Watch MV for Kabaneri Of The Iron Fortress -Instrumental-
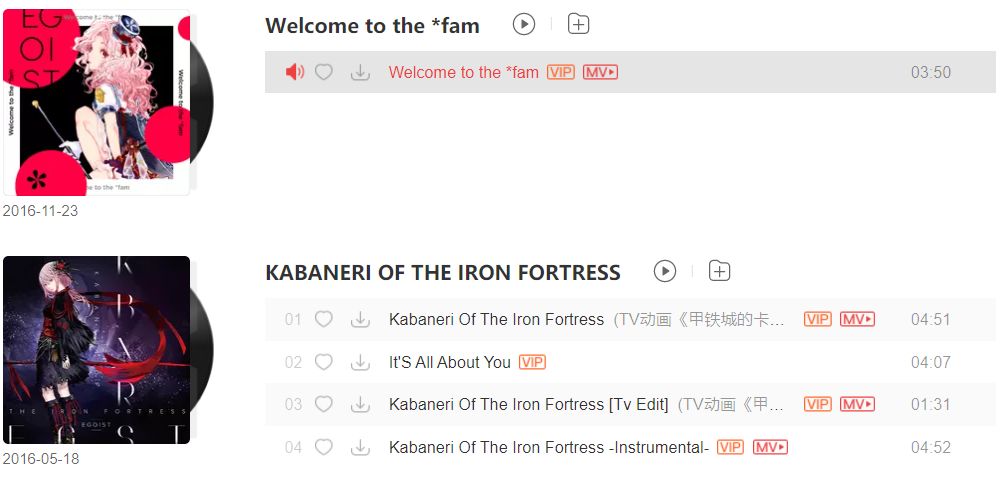The height and width of the screenshot is (480, 1004). pos(770,447)
